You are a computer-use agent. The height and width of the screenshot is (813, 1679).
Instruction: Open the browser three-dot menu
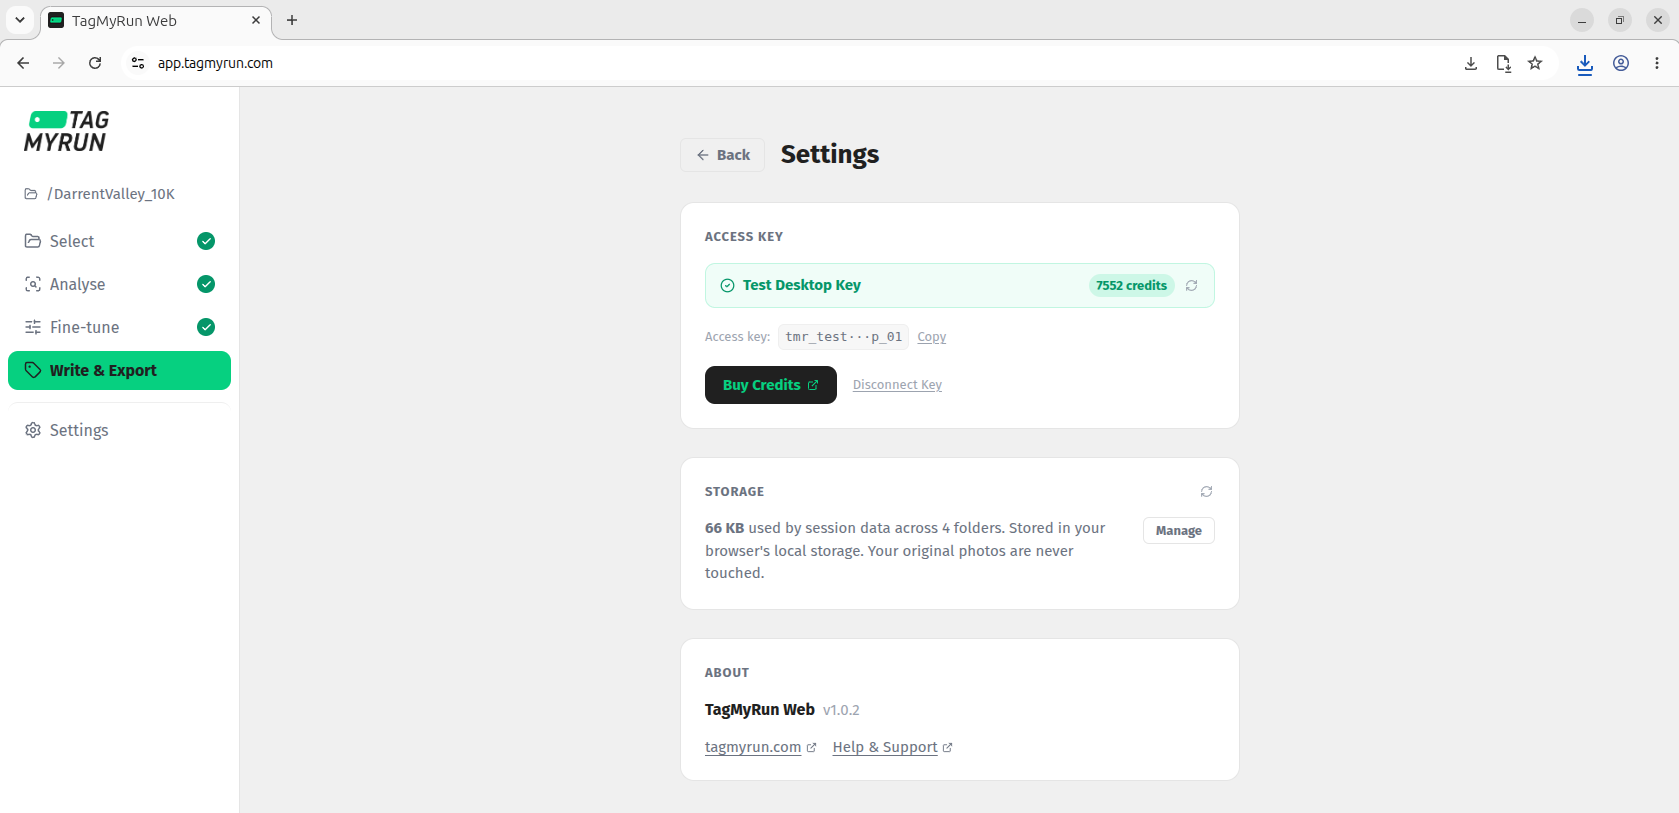1657,63
